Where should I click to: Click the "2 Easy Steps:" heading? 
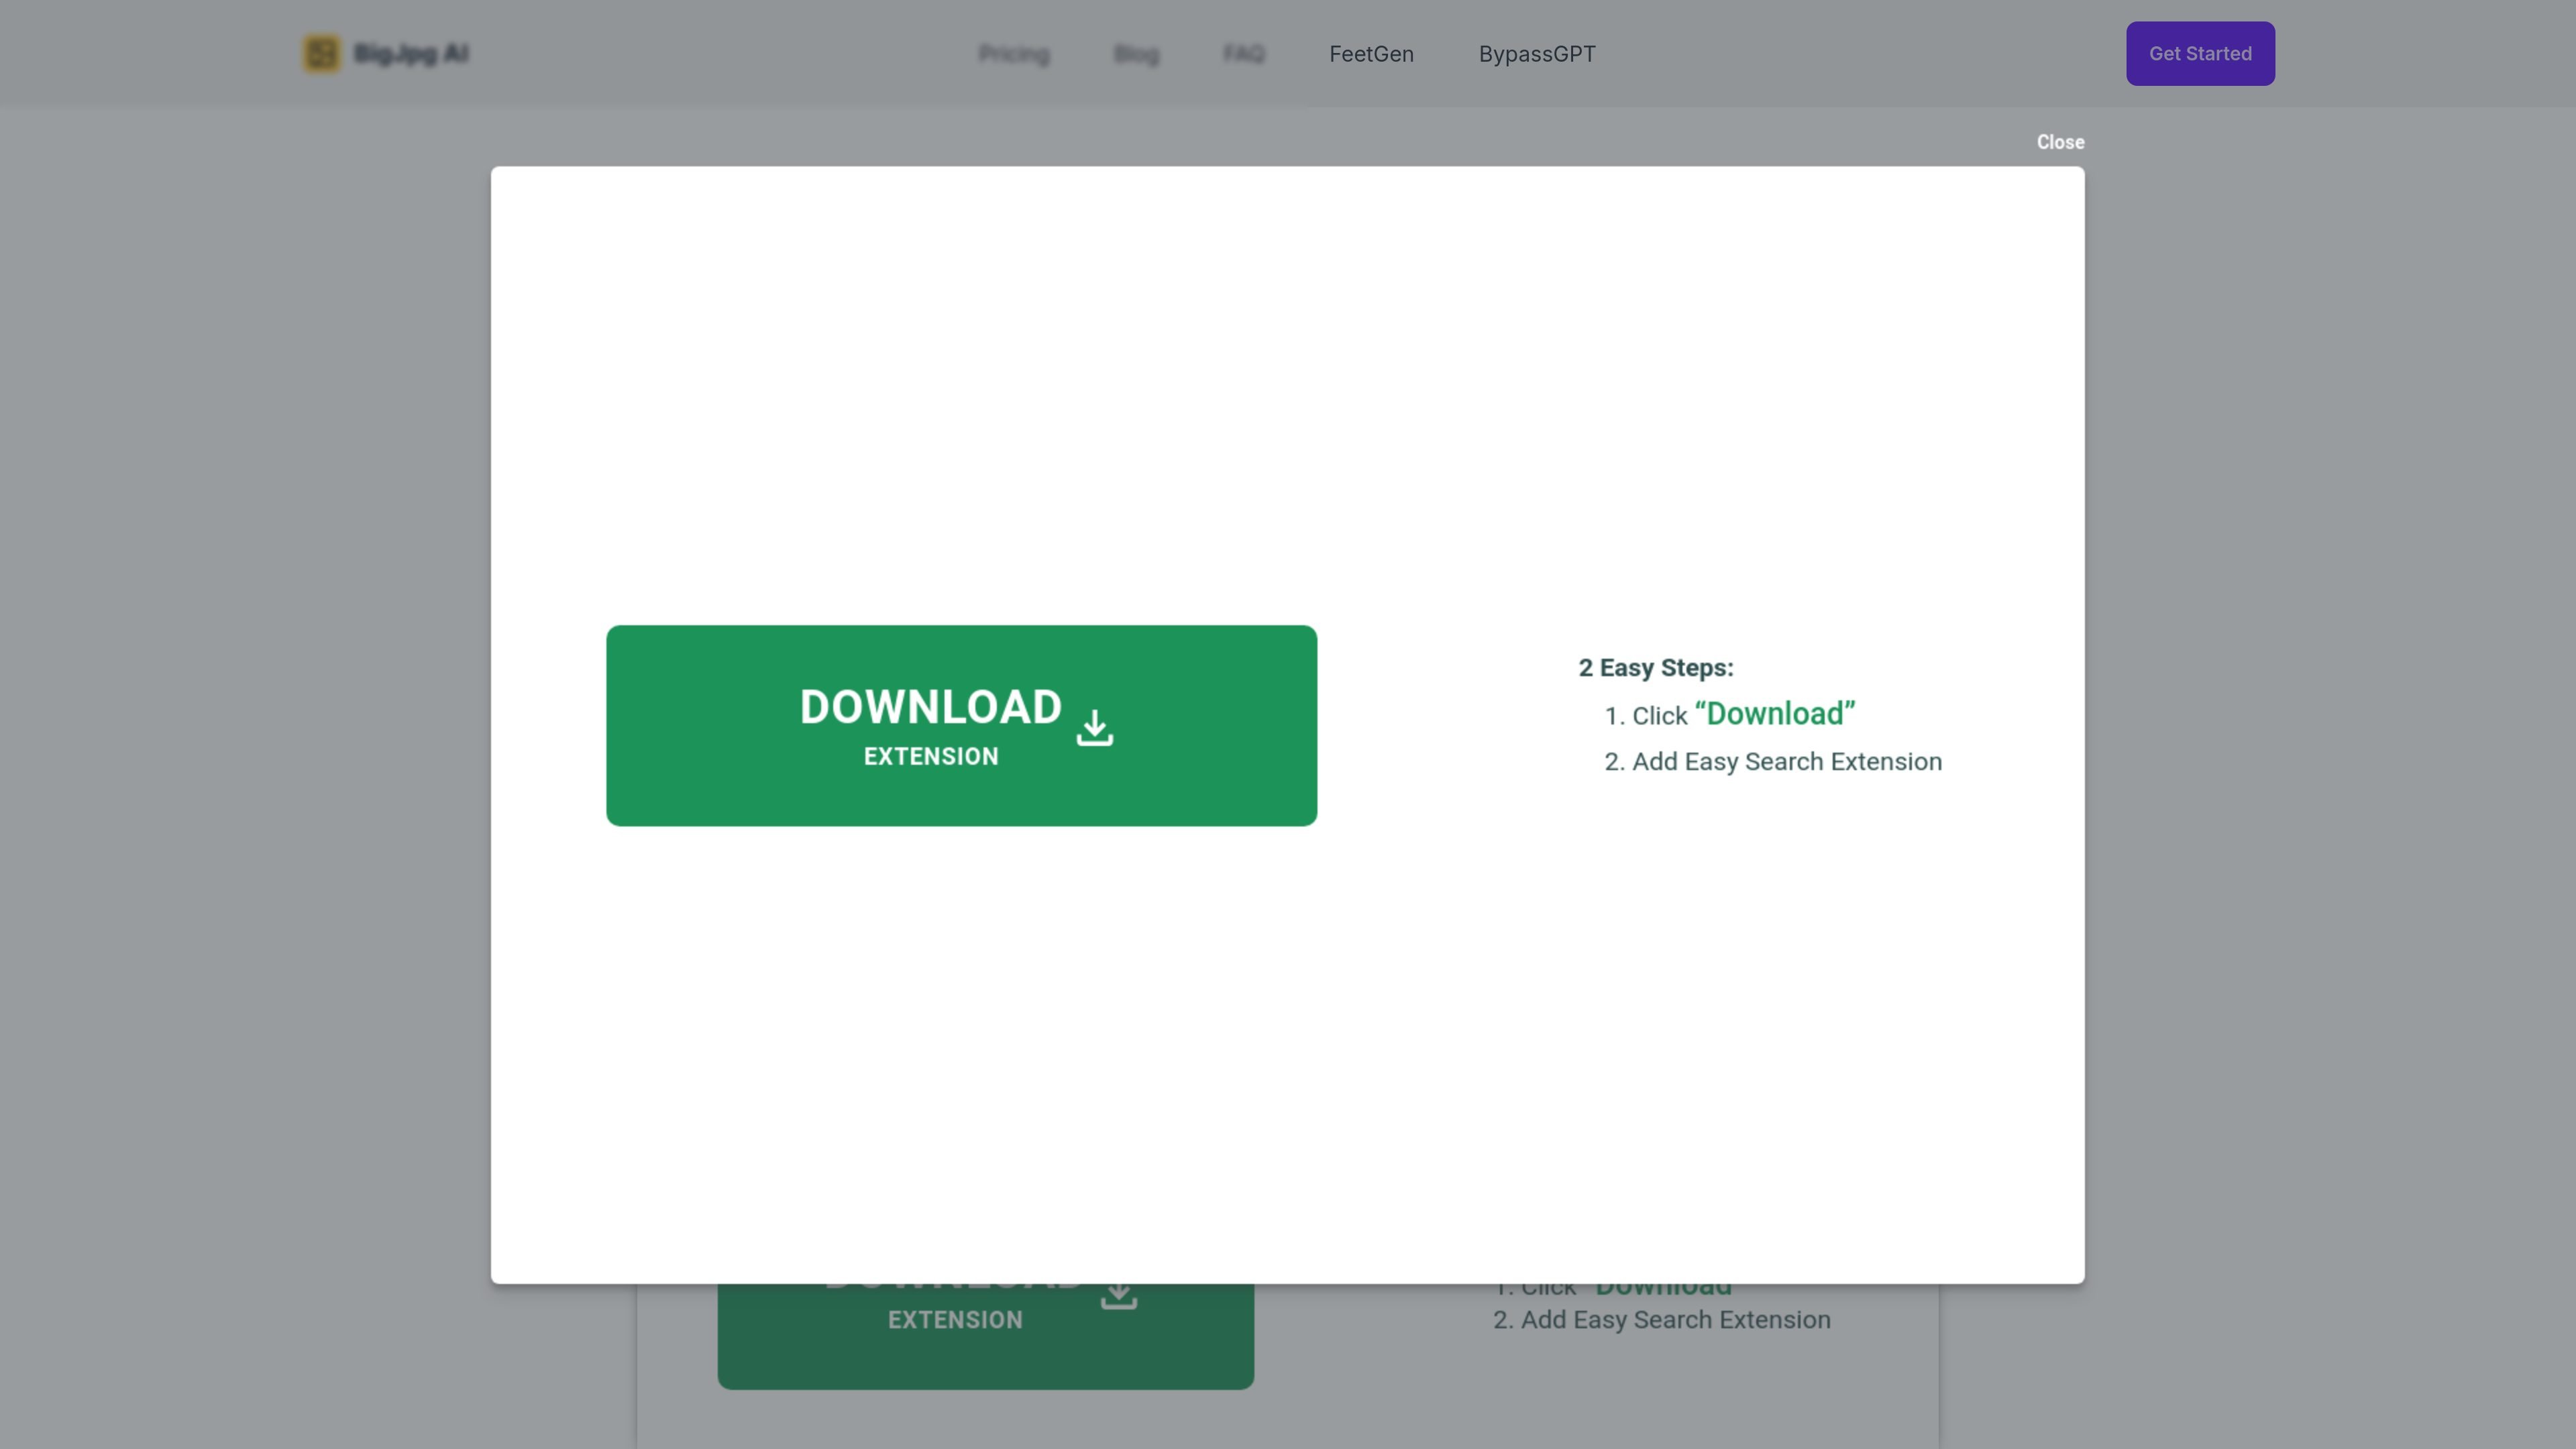coord(1656,668)
